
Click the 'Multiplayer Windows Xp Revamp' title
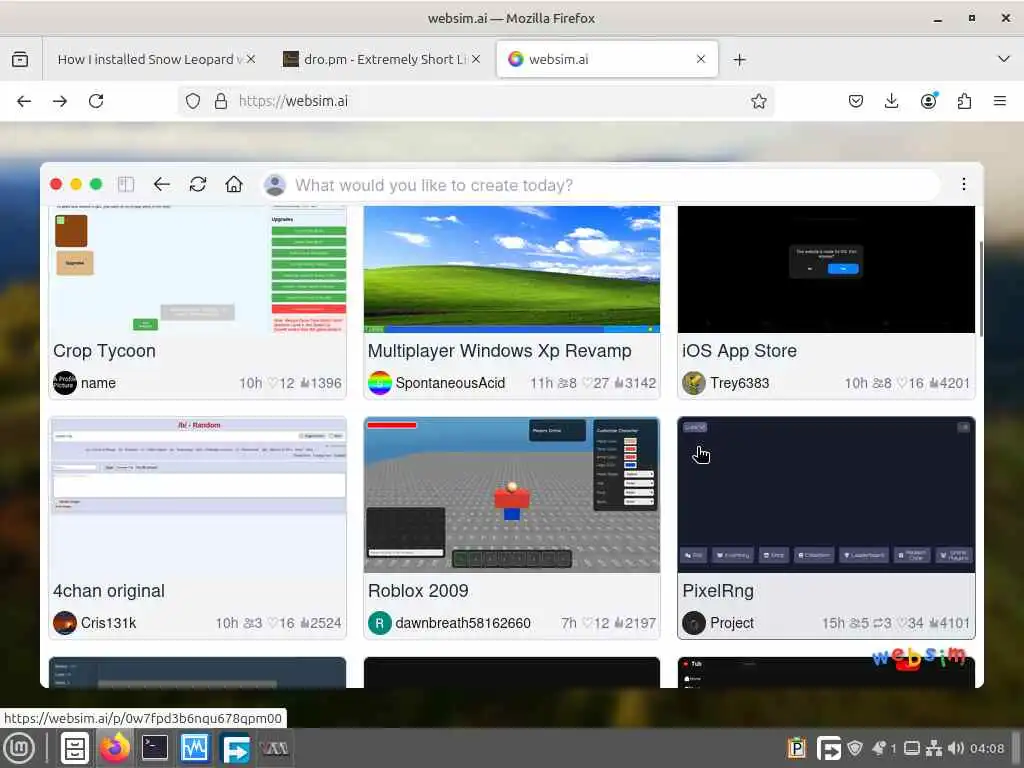[500, 351]
